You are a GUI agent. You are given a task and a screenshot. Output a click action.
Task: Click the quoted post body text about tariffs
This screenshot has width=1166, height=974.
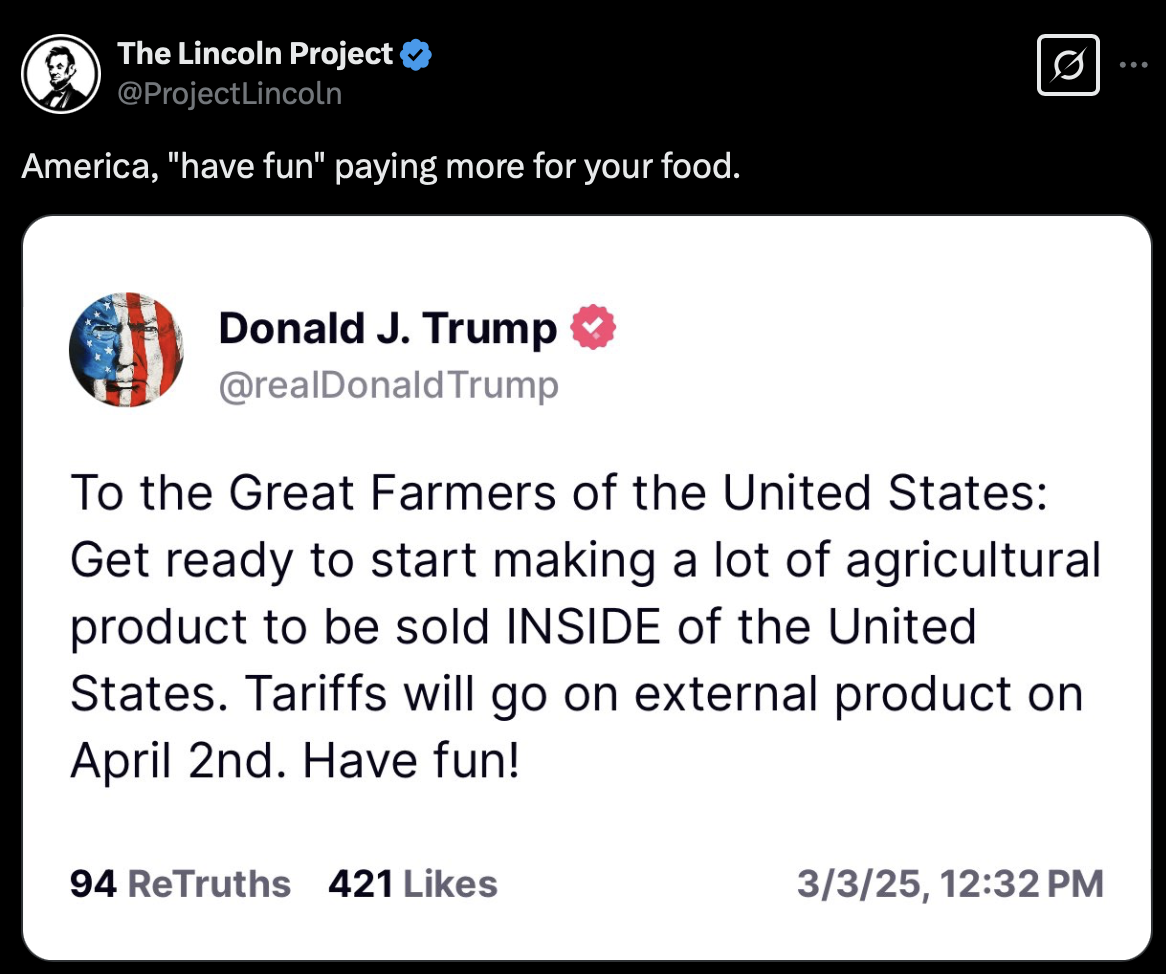click(x=583, y=626)
